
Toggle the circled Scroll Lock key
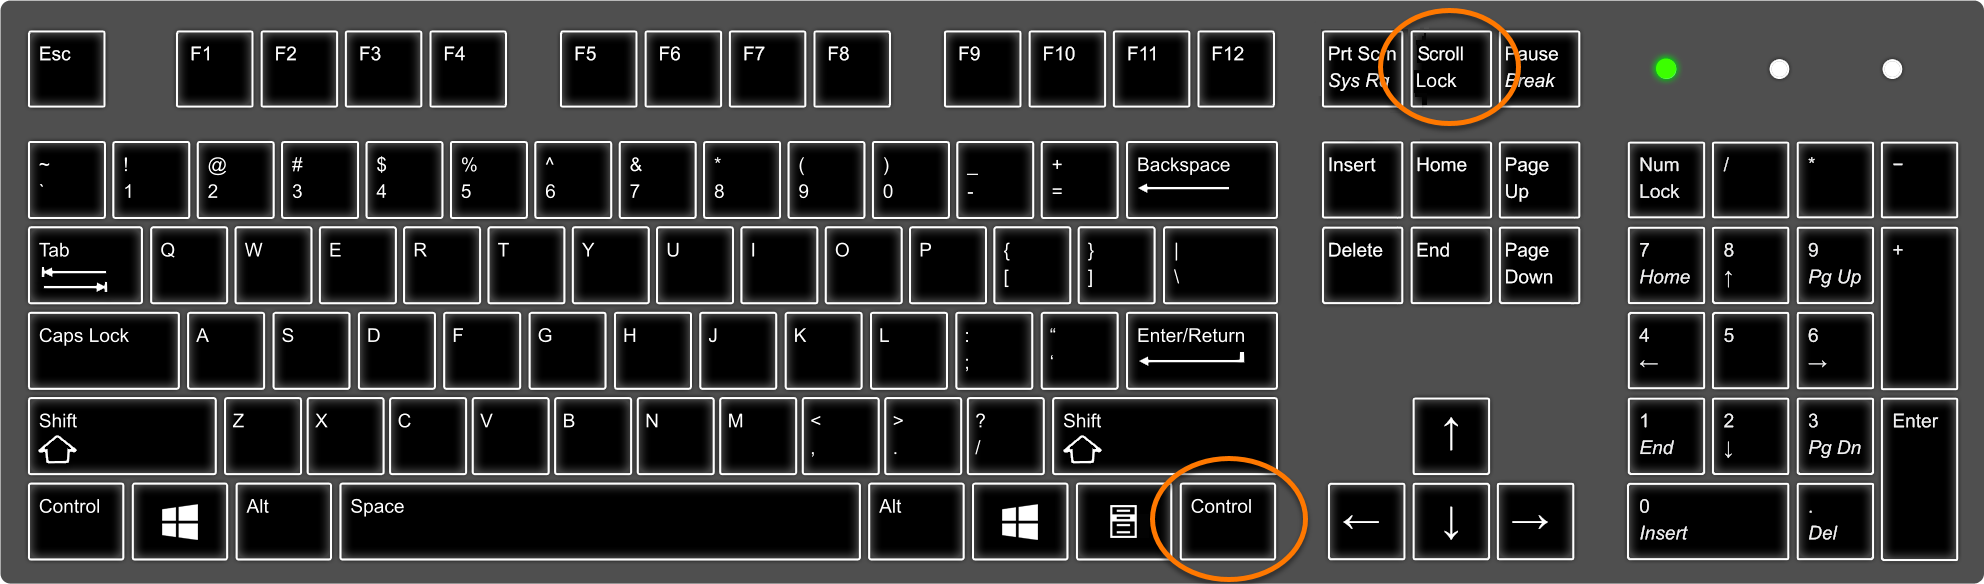click(x=1451, y=69)
